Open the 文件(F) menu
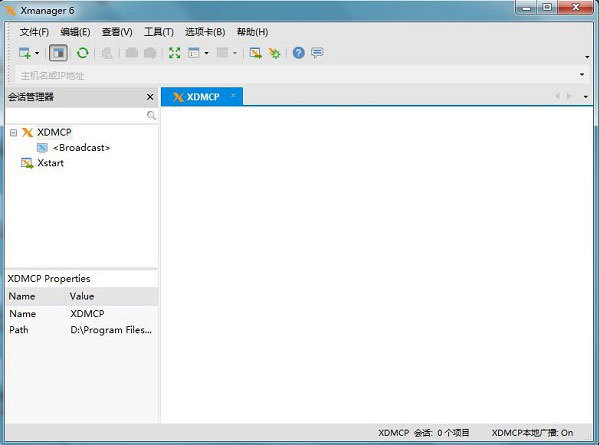 tap(34, 32)
